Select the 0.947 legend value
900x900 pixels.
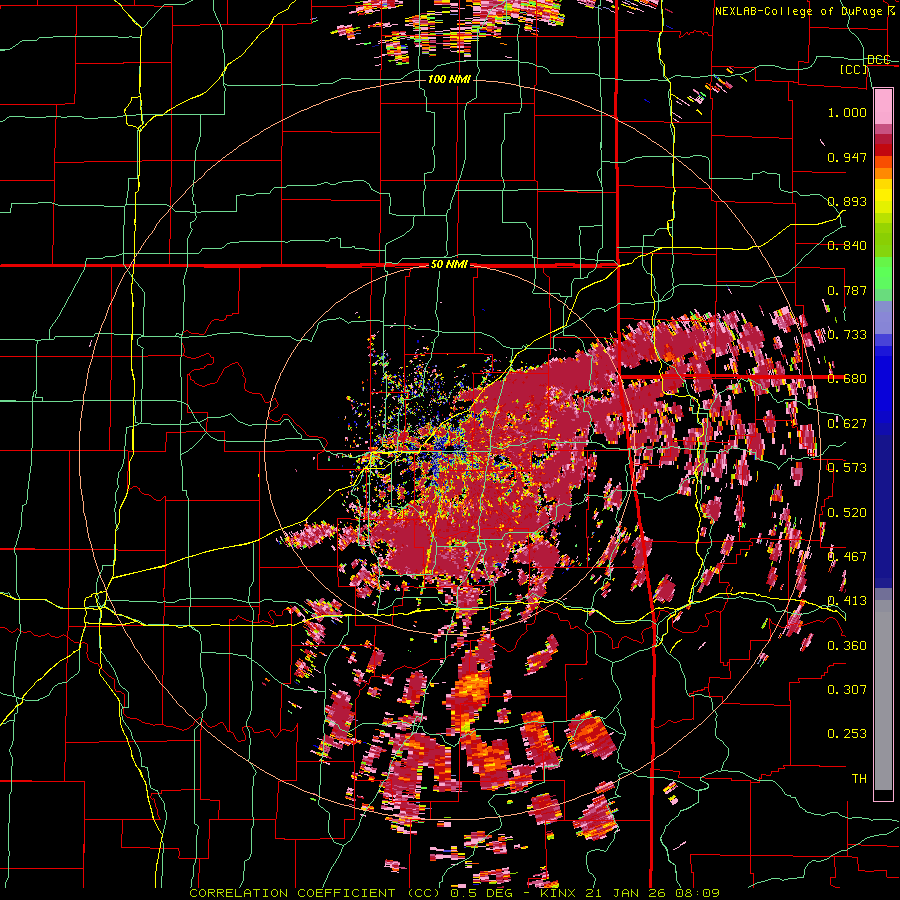point(847,157)
